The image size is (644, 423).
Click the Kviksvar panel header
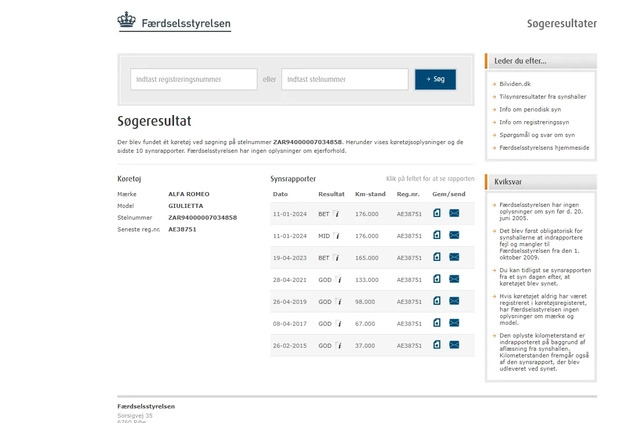tap(541, 182)
